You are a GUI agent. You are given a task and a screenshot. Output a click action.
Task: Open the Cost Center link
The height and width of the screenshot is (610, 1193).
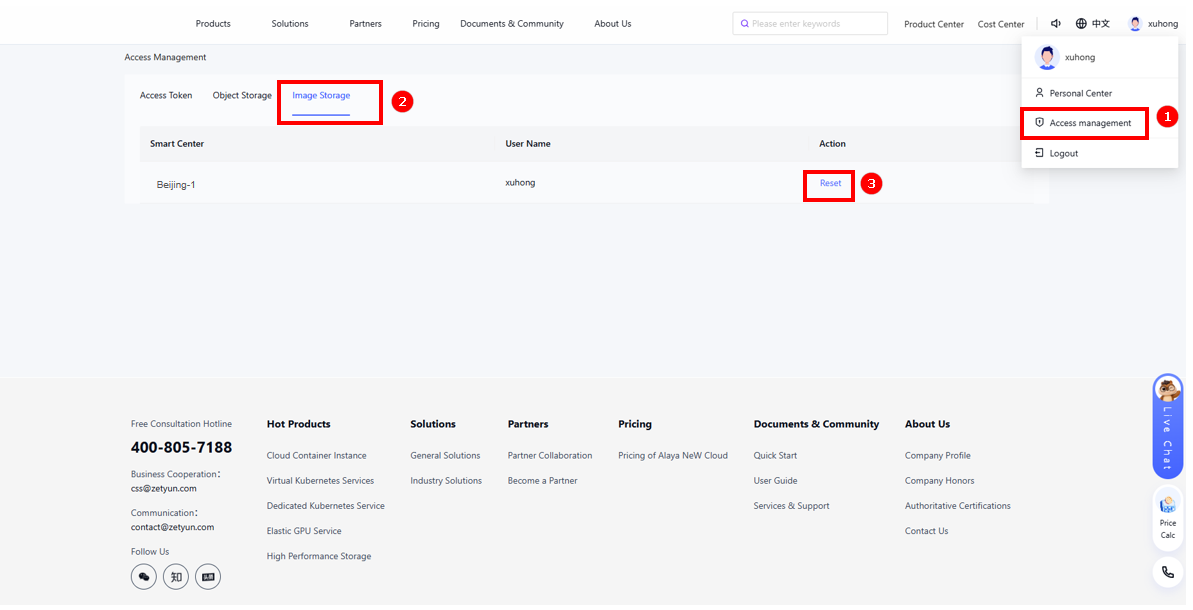pyautogui.click(x=1001, y=24)
